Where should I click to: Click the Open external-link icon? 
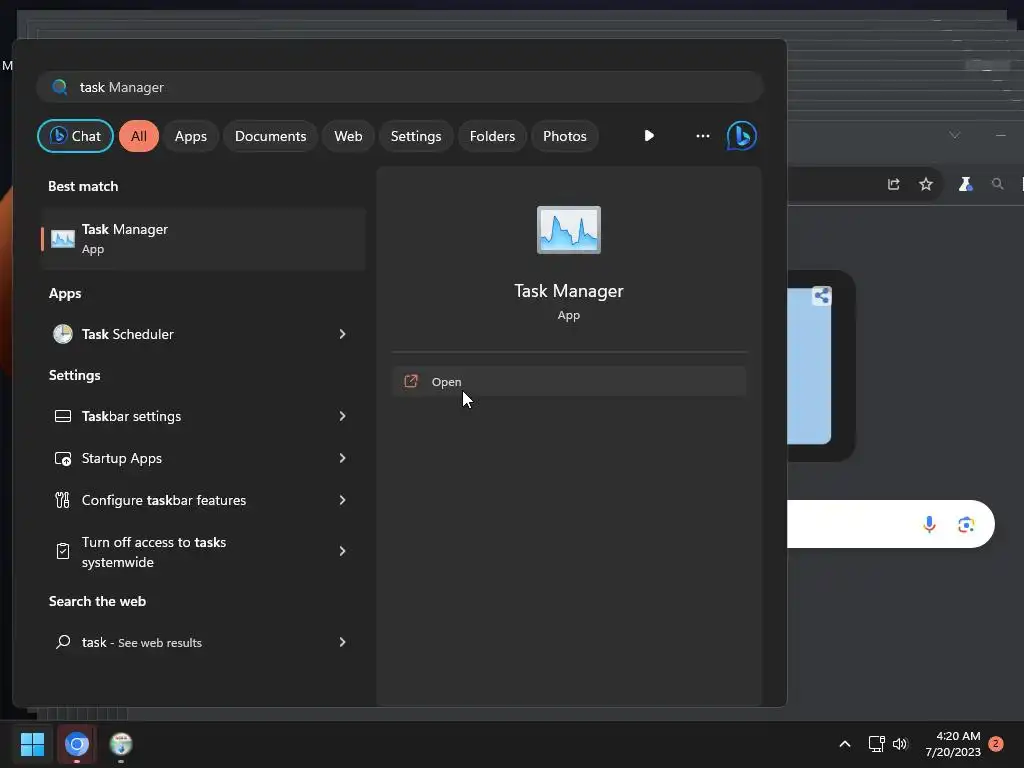(x=411, y=381)
